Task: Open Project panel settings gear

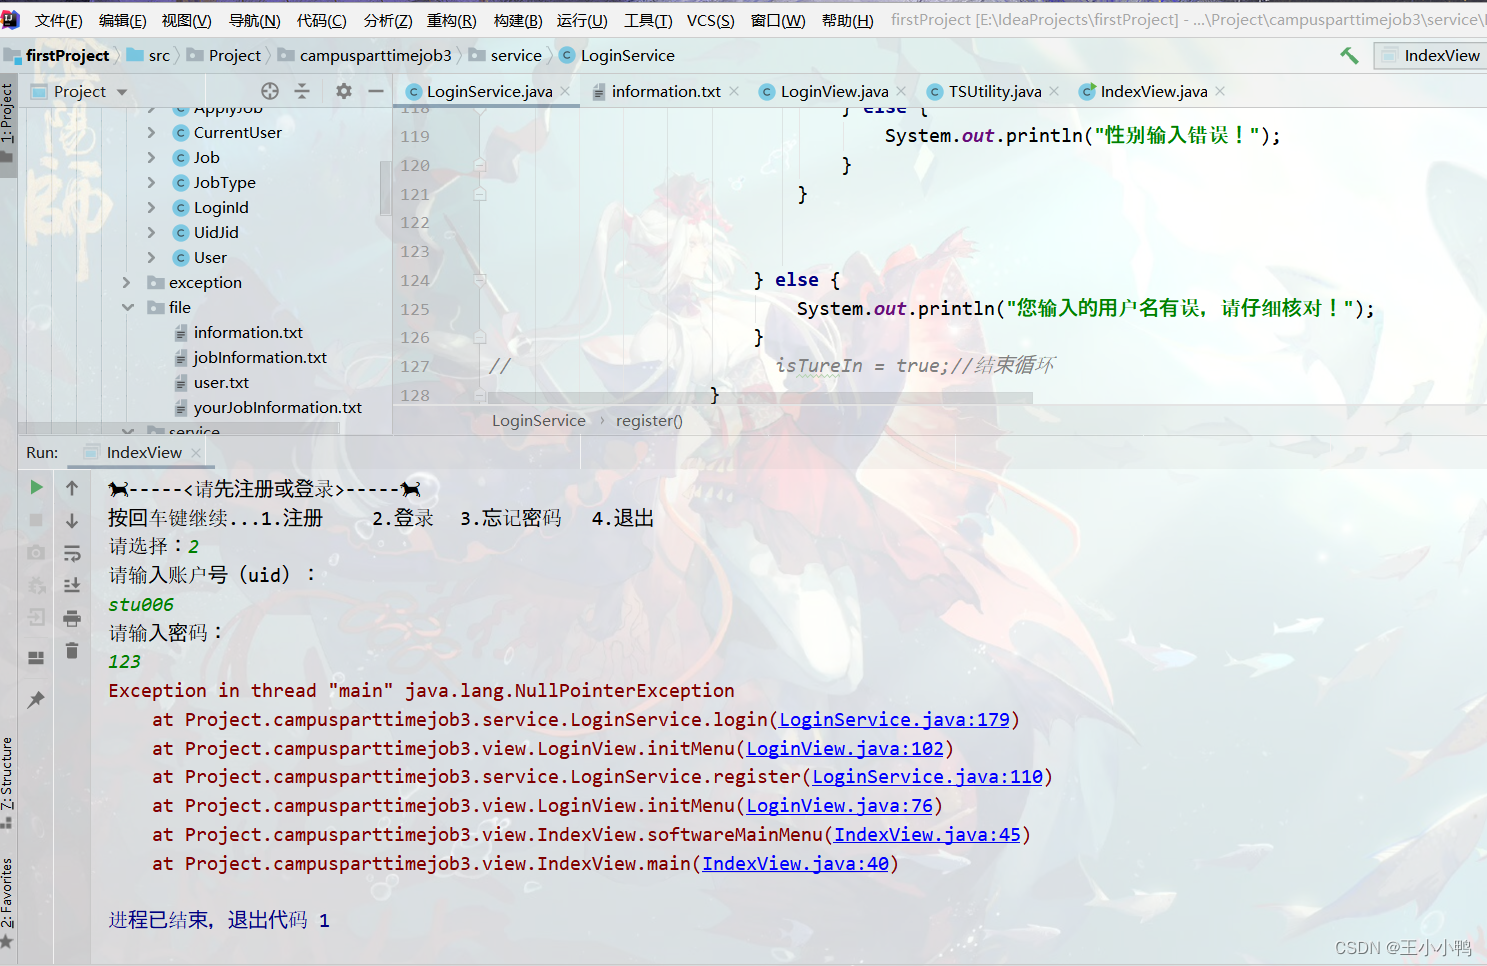Action: [344, 91]
